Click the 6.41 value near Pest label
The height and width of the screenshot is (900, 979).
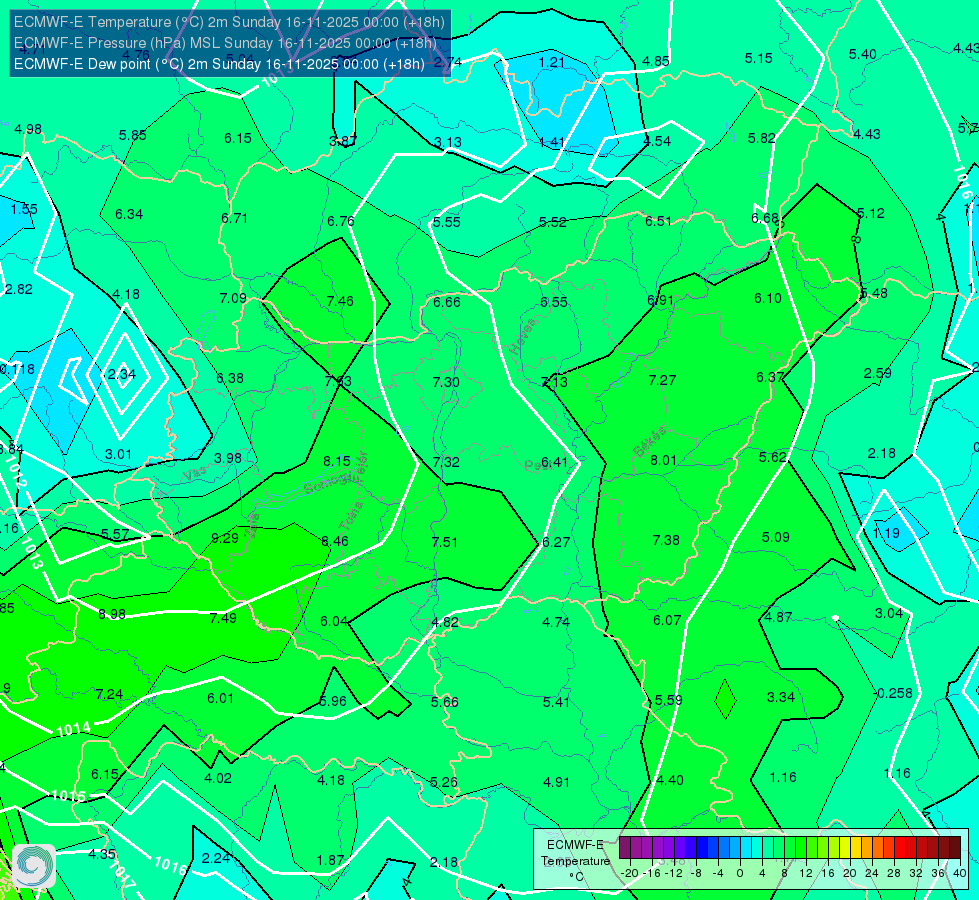click(x=554, y=462)
